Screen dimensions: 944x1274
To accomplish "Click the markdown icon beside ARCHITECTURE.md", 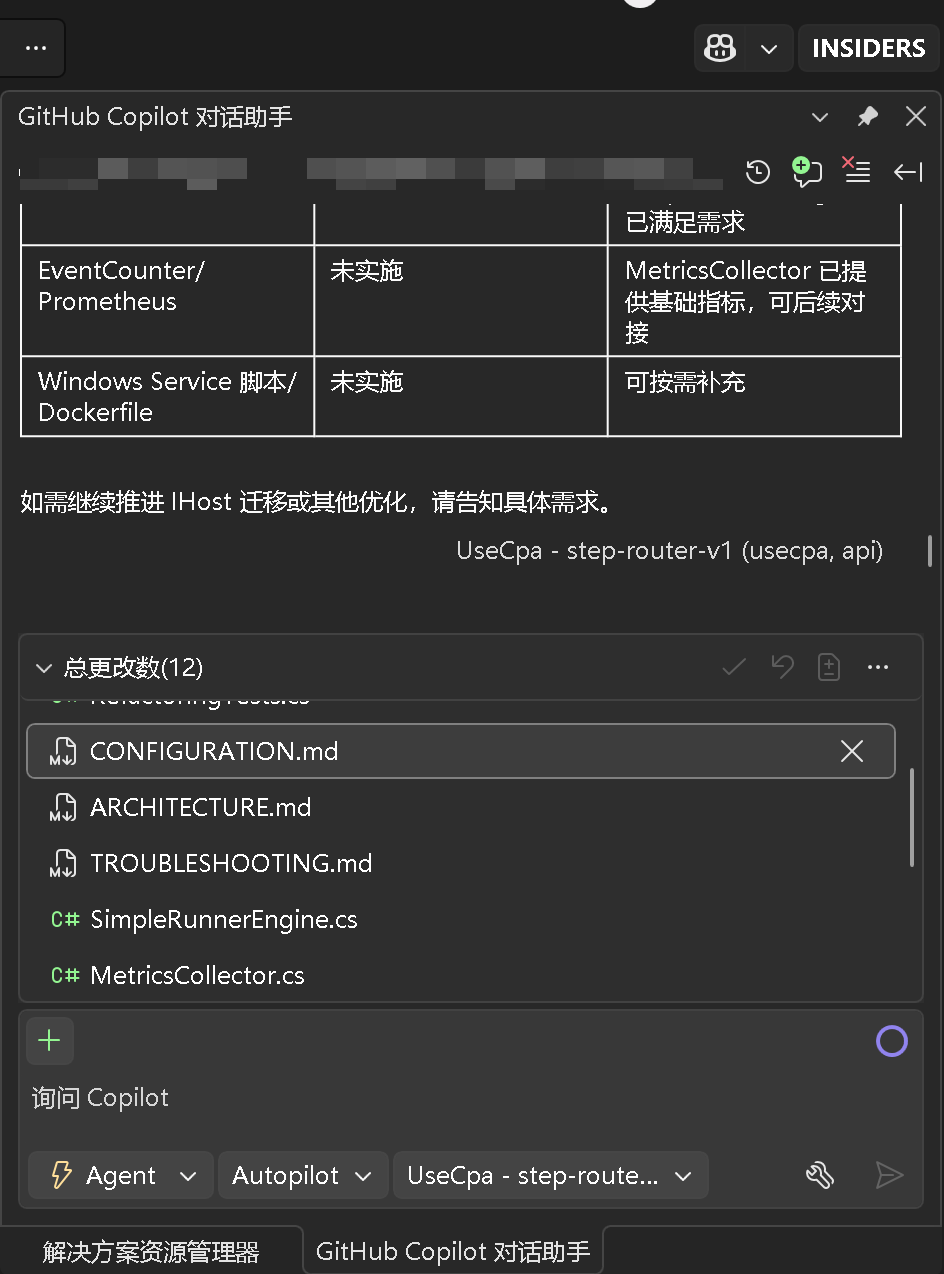I will [63, 807].
